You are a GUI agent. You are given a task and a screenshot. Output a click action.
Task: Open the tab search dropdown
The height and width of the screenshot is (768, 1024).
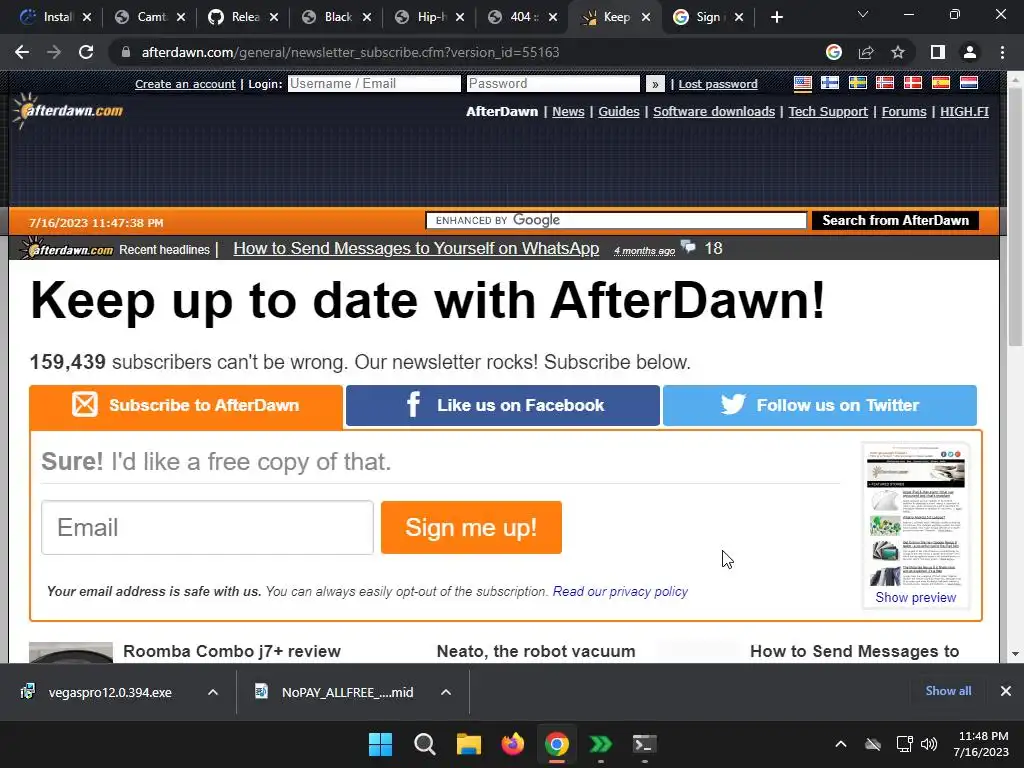click(863, 14)
